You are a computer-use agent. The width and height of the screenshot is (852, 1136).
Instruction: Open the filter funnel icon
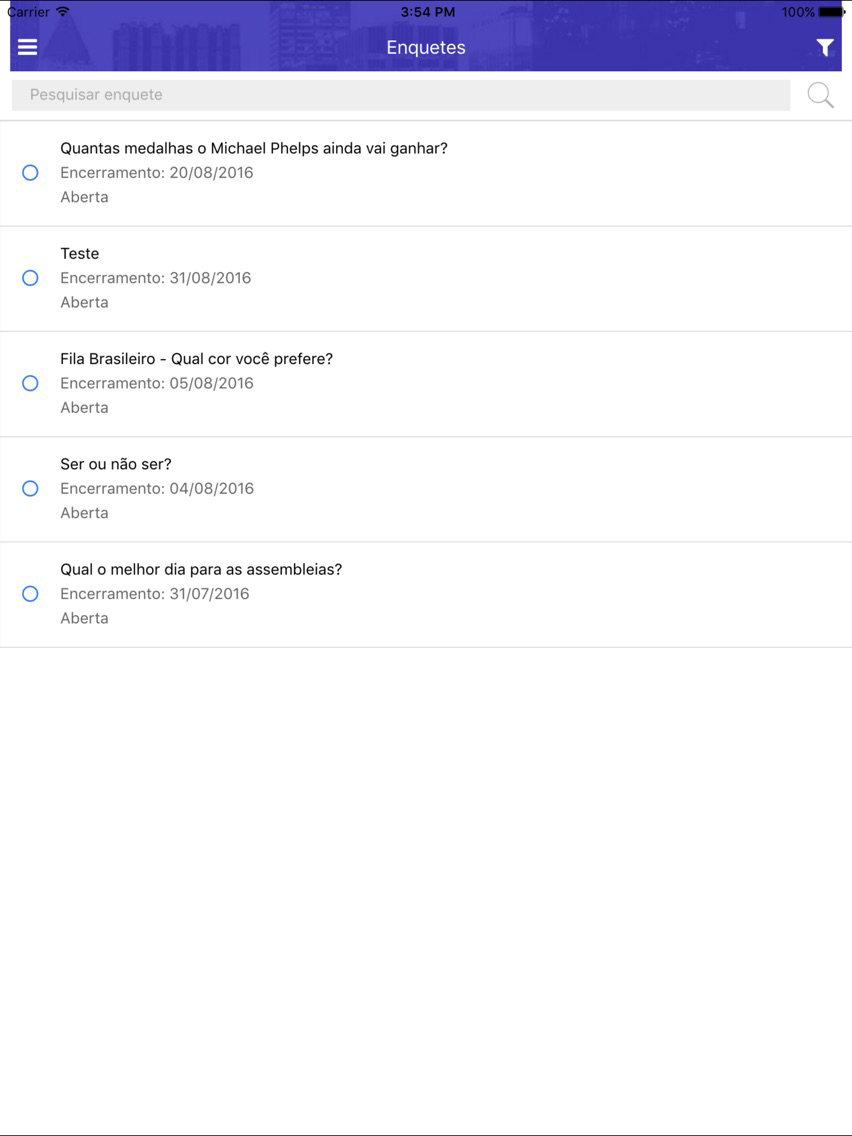824,48
